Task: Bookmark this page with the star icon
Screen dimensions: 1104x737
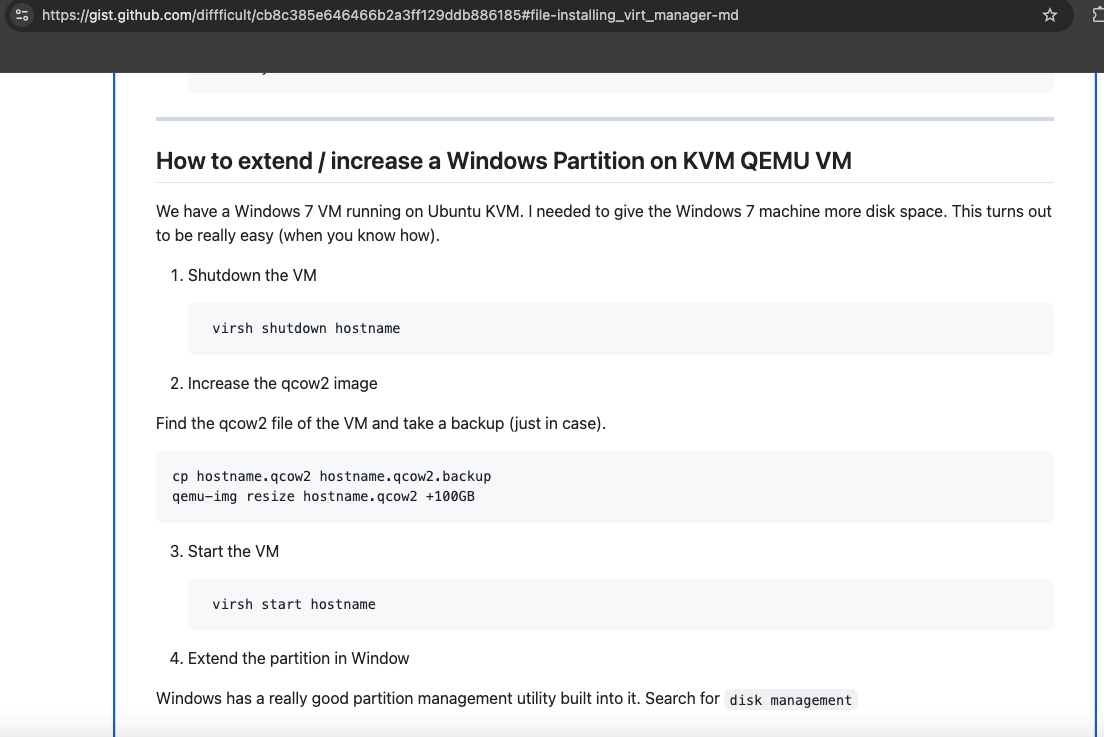Action: point(1050,15)
